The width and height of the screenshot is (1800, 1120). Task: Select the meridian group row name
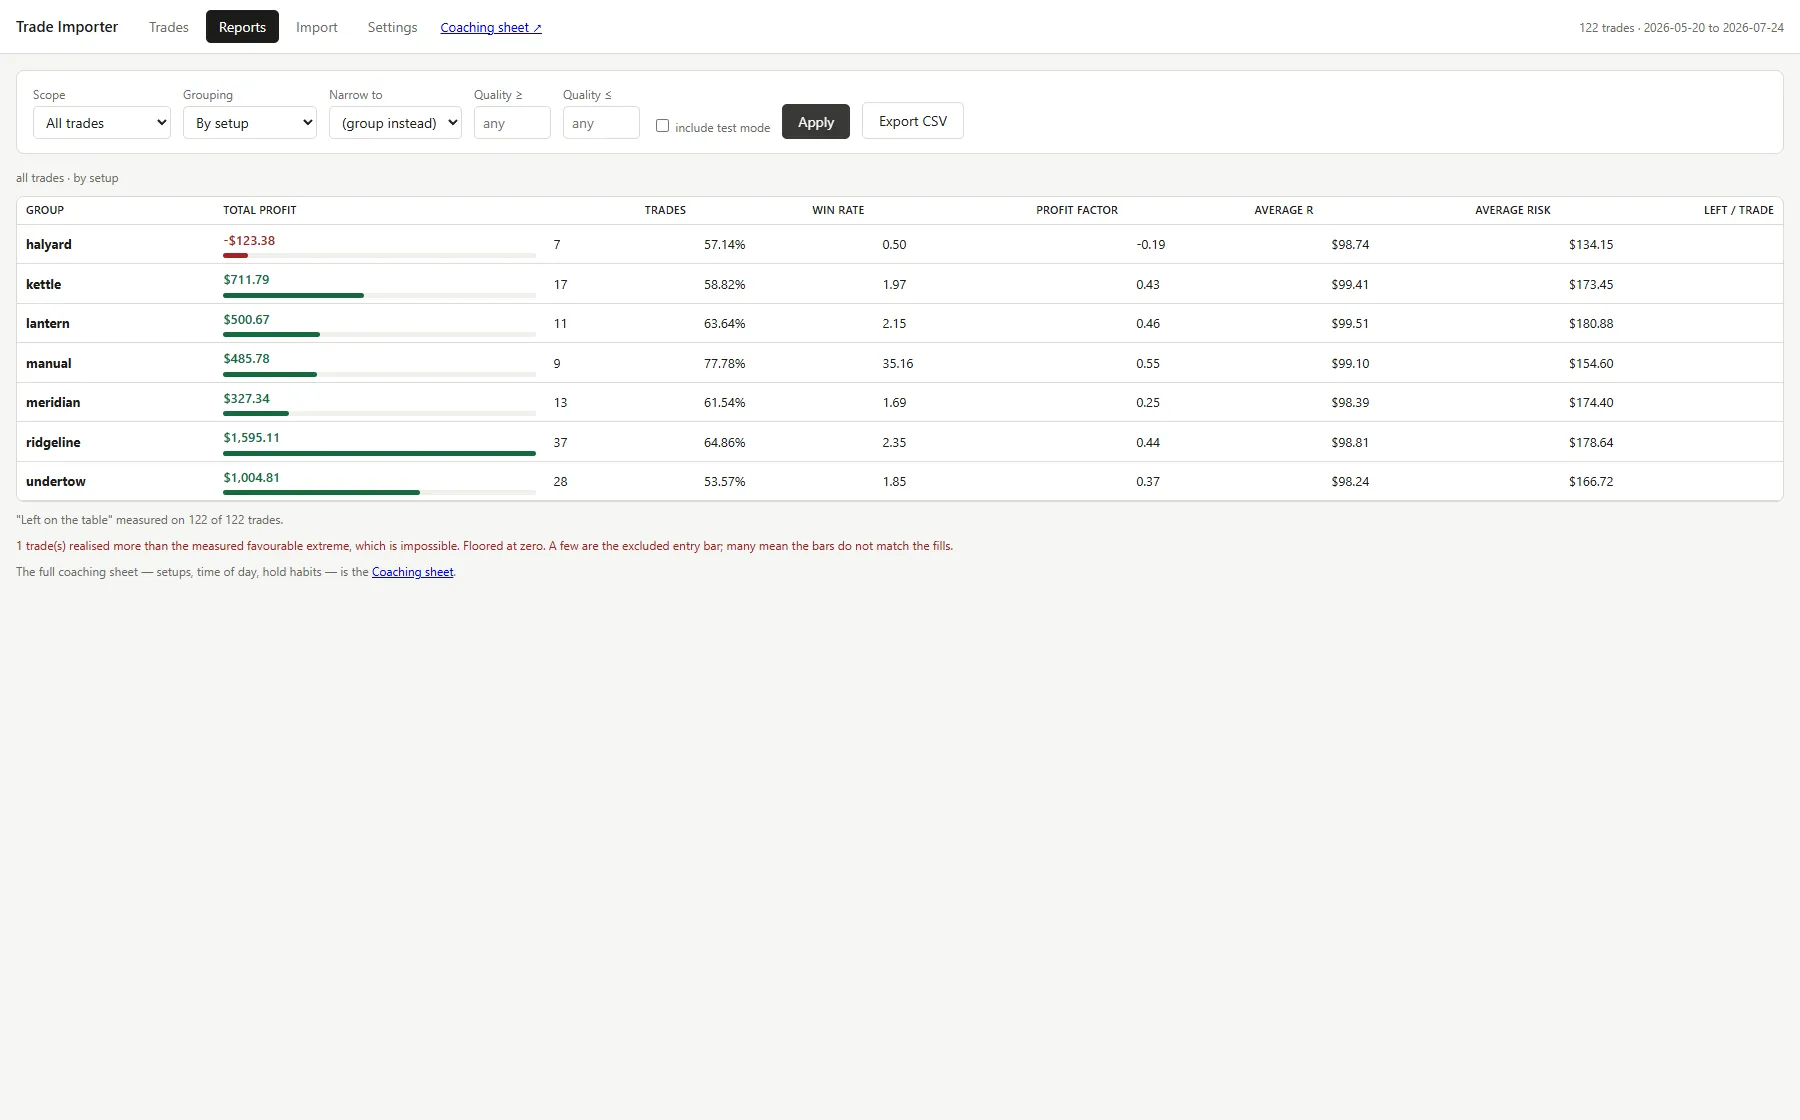(x=53, y=402)
